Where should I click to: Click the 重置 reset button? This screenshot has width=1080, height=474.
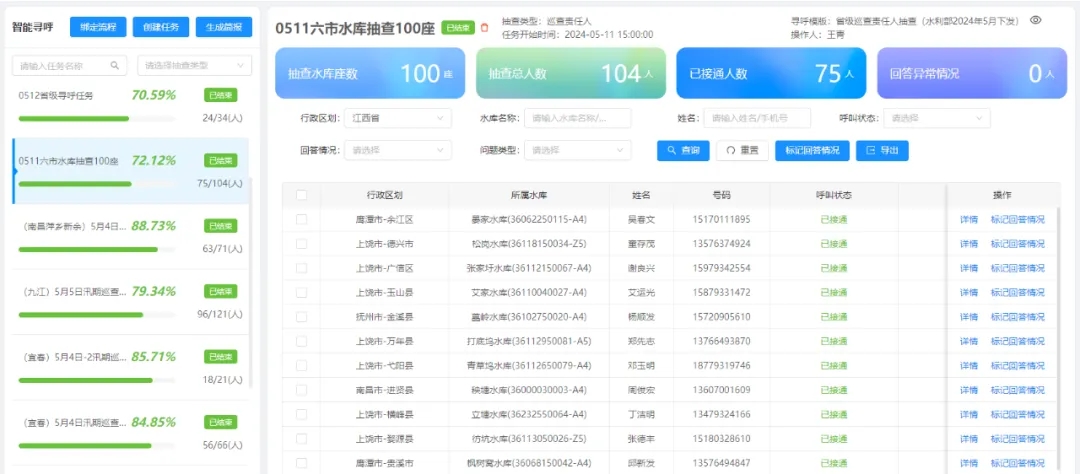point(742,151)
